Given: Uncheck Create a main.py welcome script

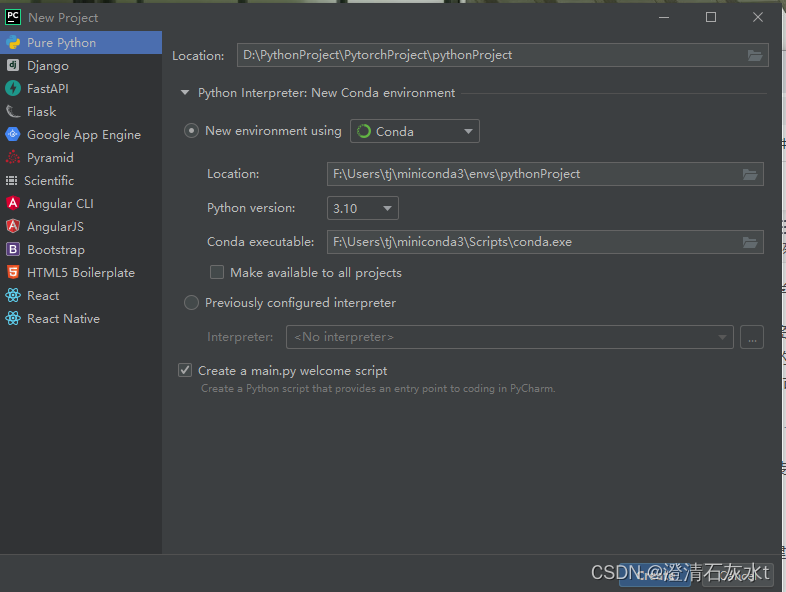Looking at the screenshot, I should coord(185,371).
